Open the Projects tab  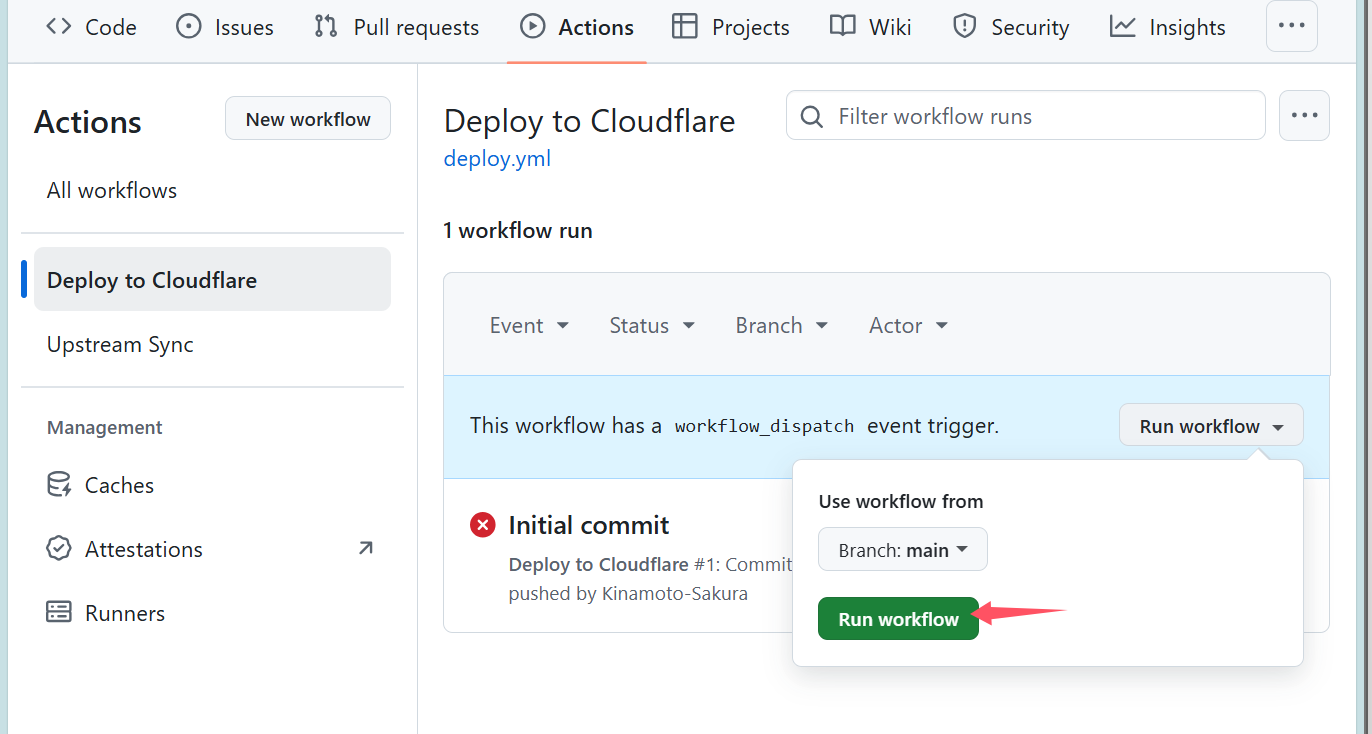730,27
